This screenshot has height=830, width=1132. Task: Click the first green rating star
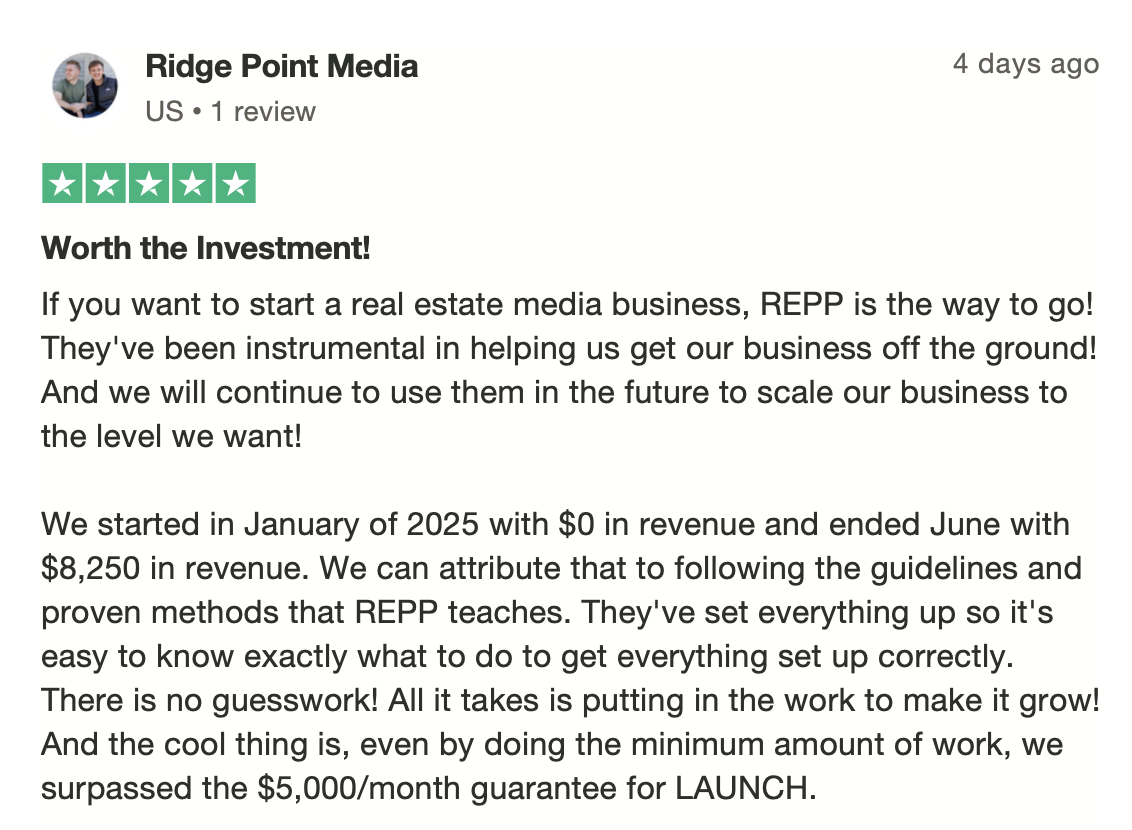tap(62, 183)
